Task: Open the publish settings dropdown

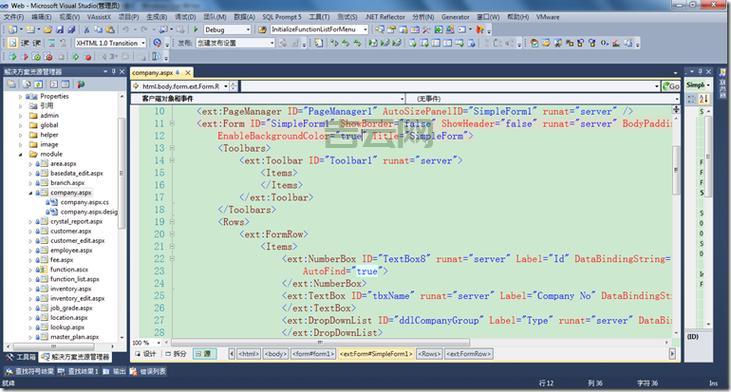Action: coord(272,43)
